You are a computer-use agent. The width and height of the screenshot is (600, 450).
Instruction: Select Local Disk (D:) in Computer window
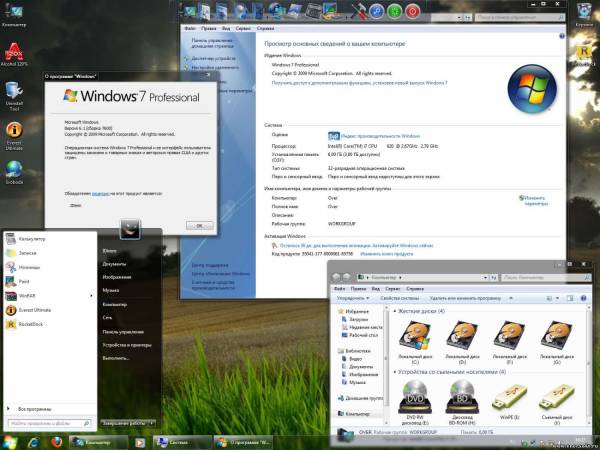462,342
